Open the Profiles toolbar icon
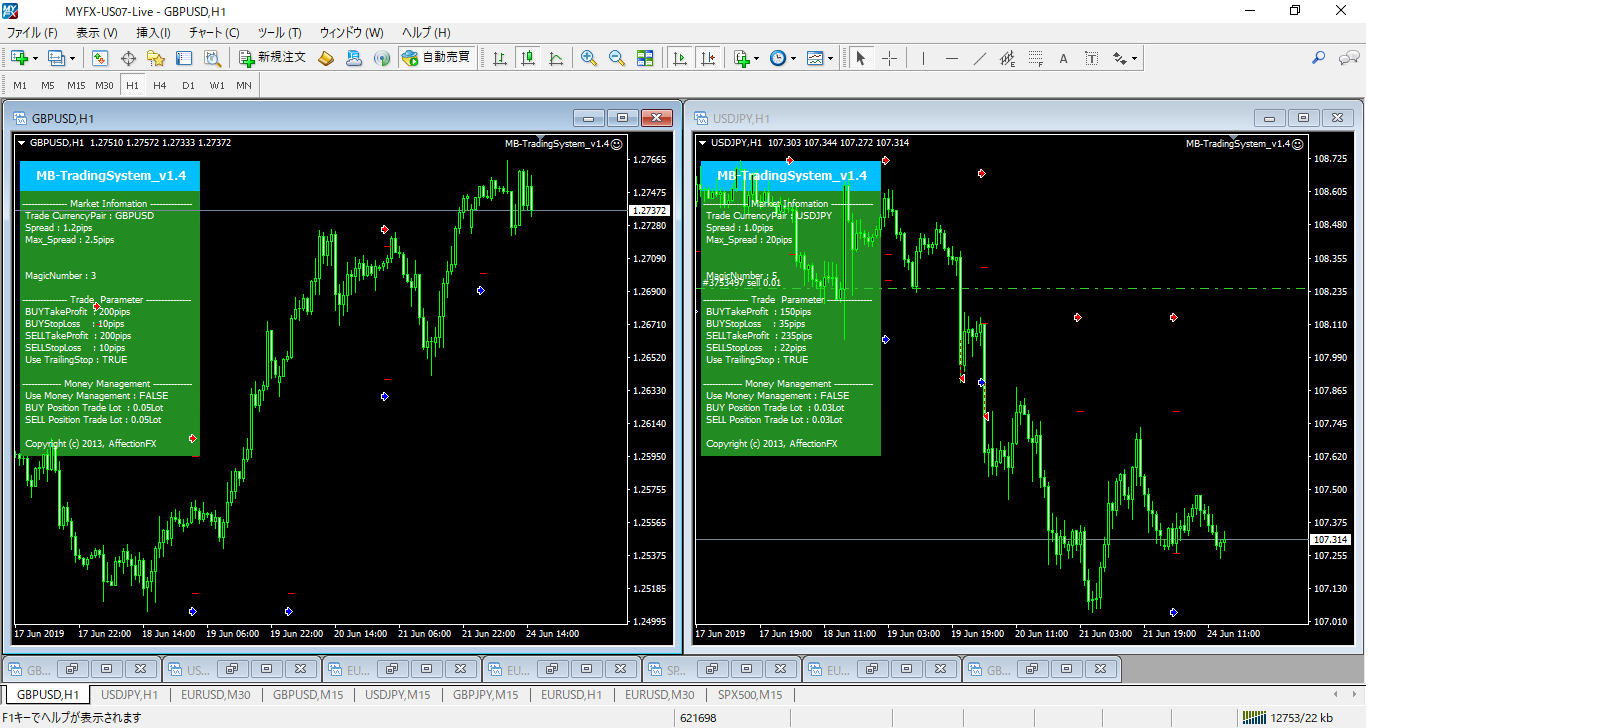The height and width of the screenshot is (728, 1618). [56, 58]
